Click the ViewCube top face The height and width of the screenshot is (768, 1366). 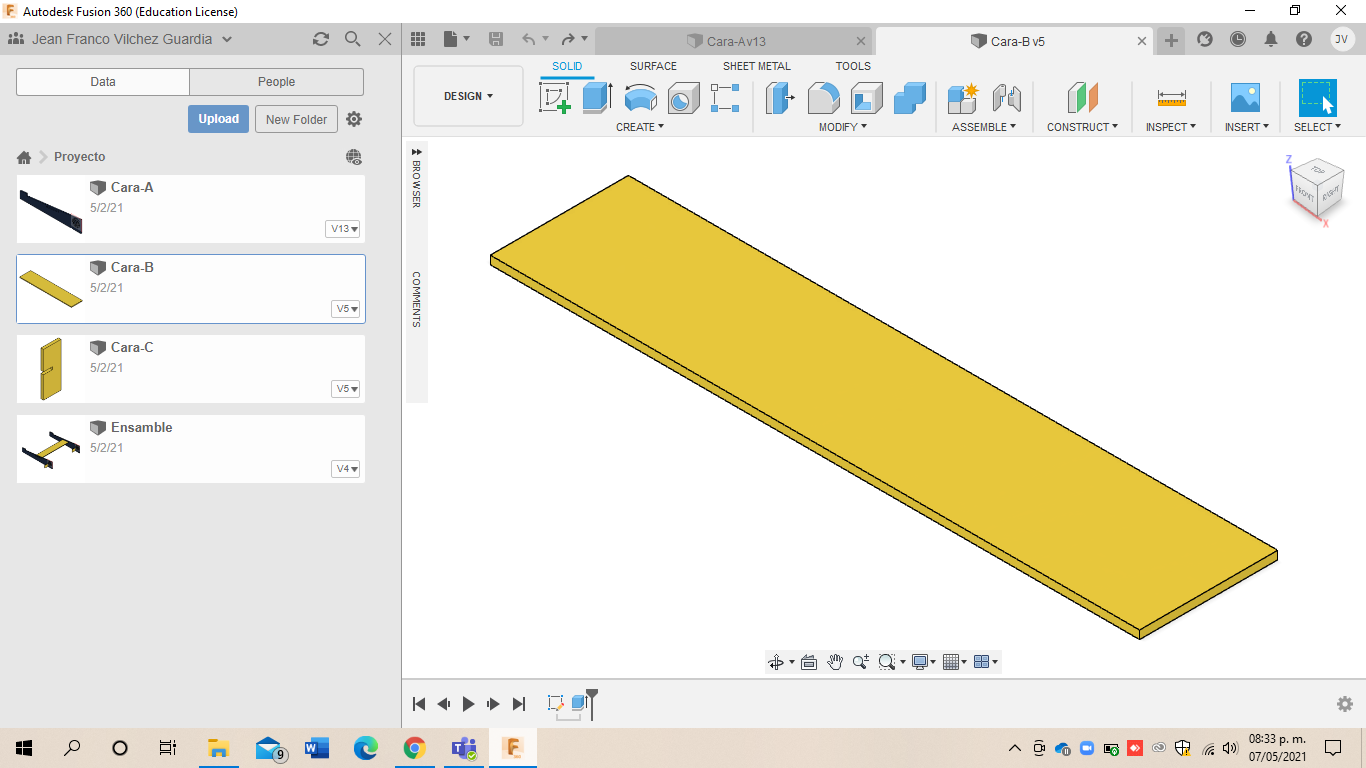click(1318, 171)
